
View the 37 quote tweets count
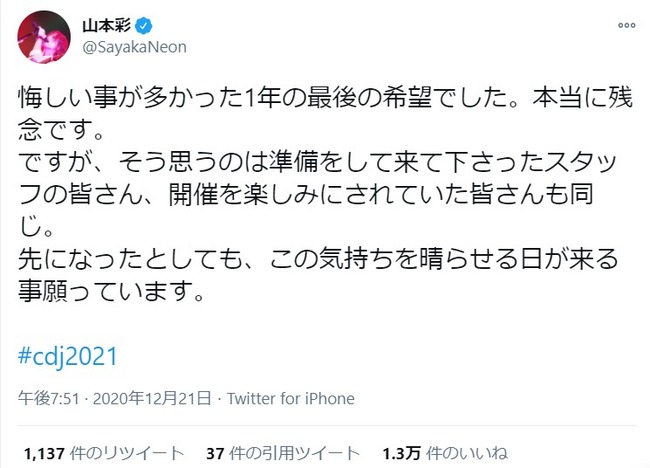point(215,453)
